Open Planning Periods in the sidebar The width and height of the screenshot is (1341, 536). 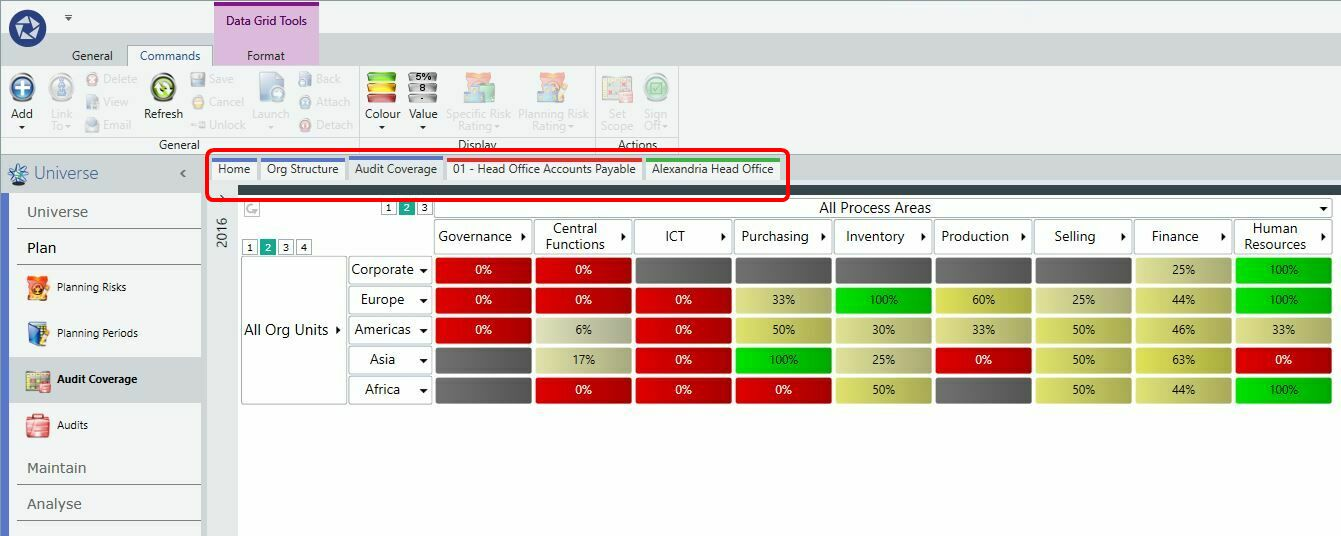tap(99, 334)
